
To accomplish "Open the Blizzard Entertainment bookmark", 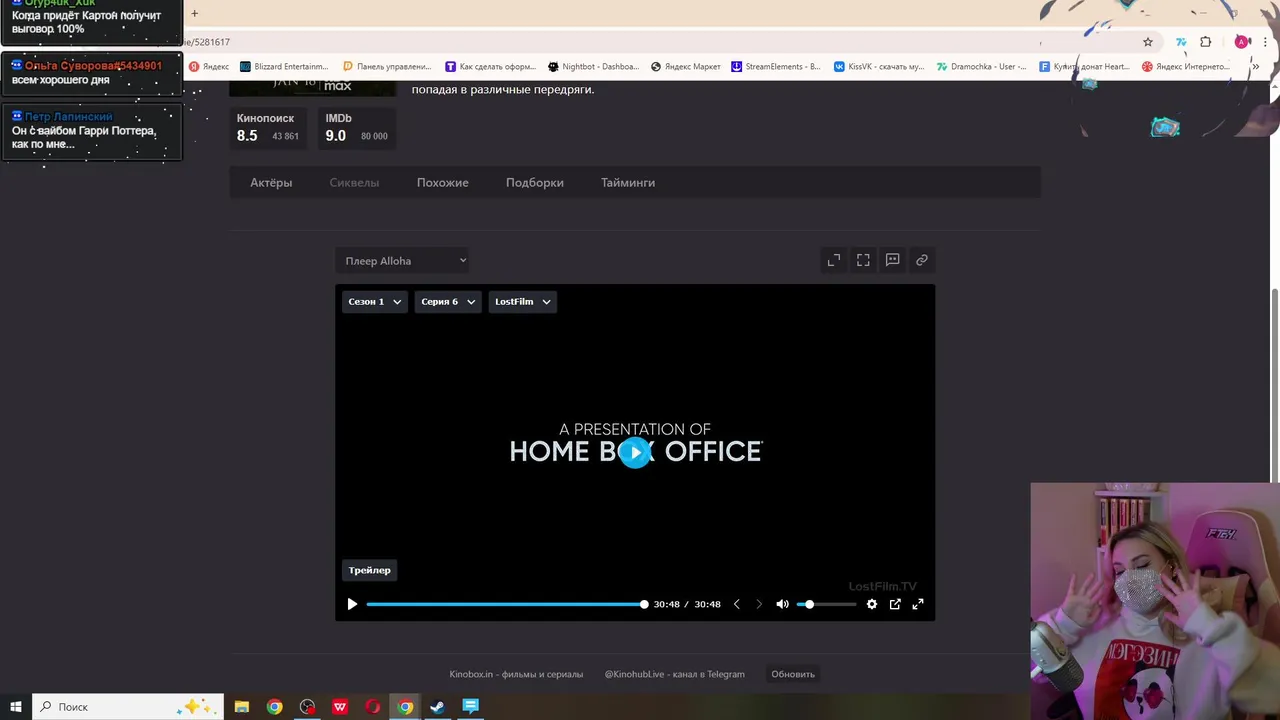I will (x=284, y=67).
